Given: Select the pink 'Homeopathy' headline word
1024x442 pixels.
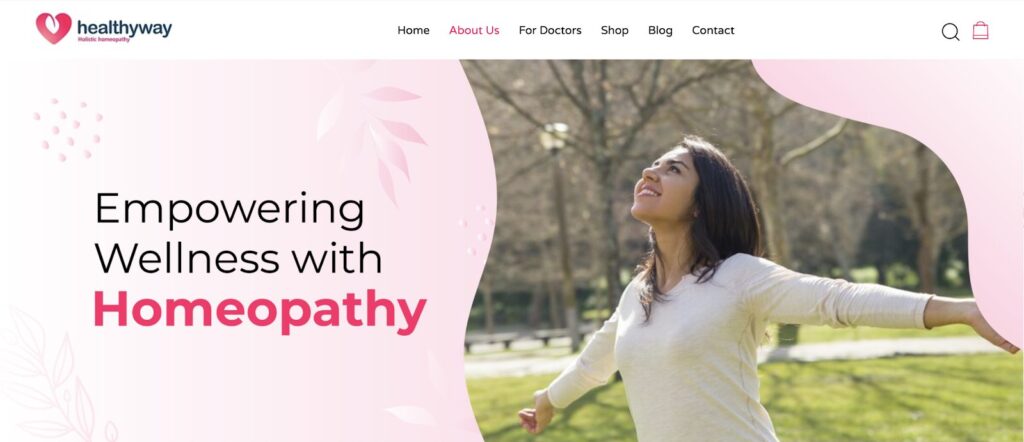Looking at the screenshot, I should pyautogui.click(x=260, y=310).
